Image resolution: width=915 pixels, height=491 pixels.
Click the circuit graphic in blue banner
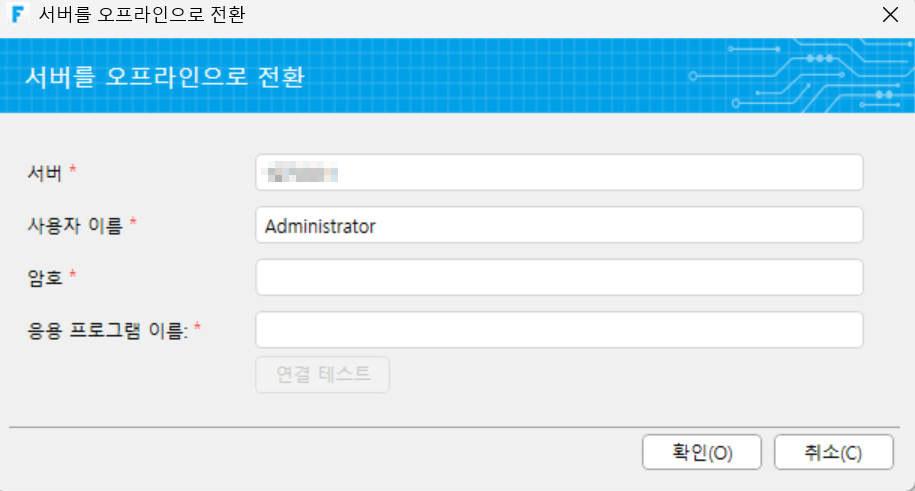coord(801,76)
